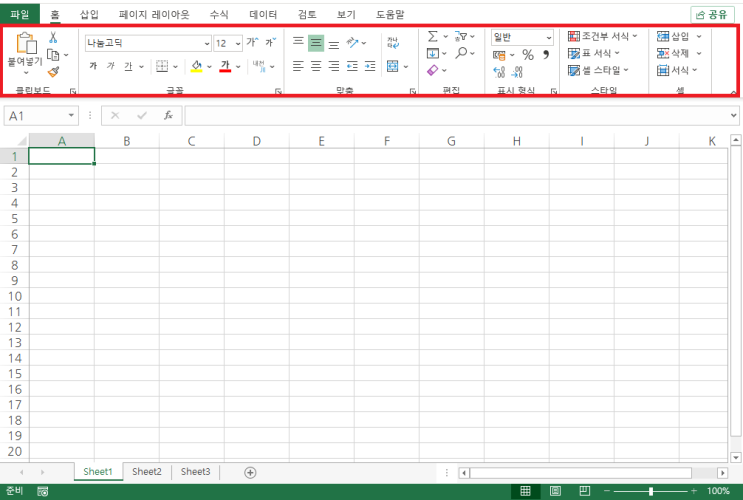Open the Name Box A1 dropdown arrow
Viewport: 743px width, 500px height.
pyautogui.click(x=71, y=115)
